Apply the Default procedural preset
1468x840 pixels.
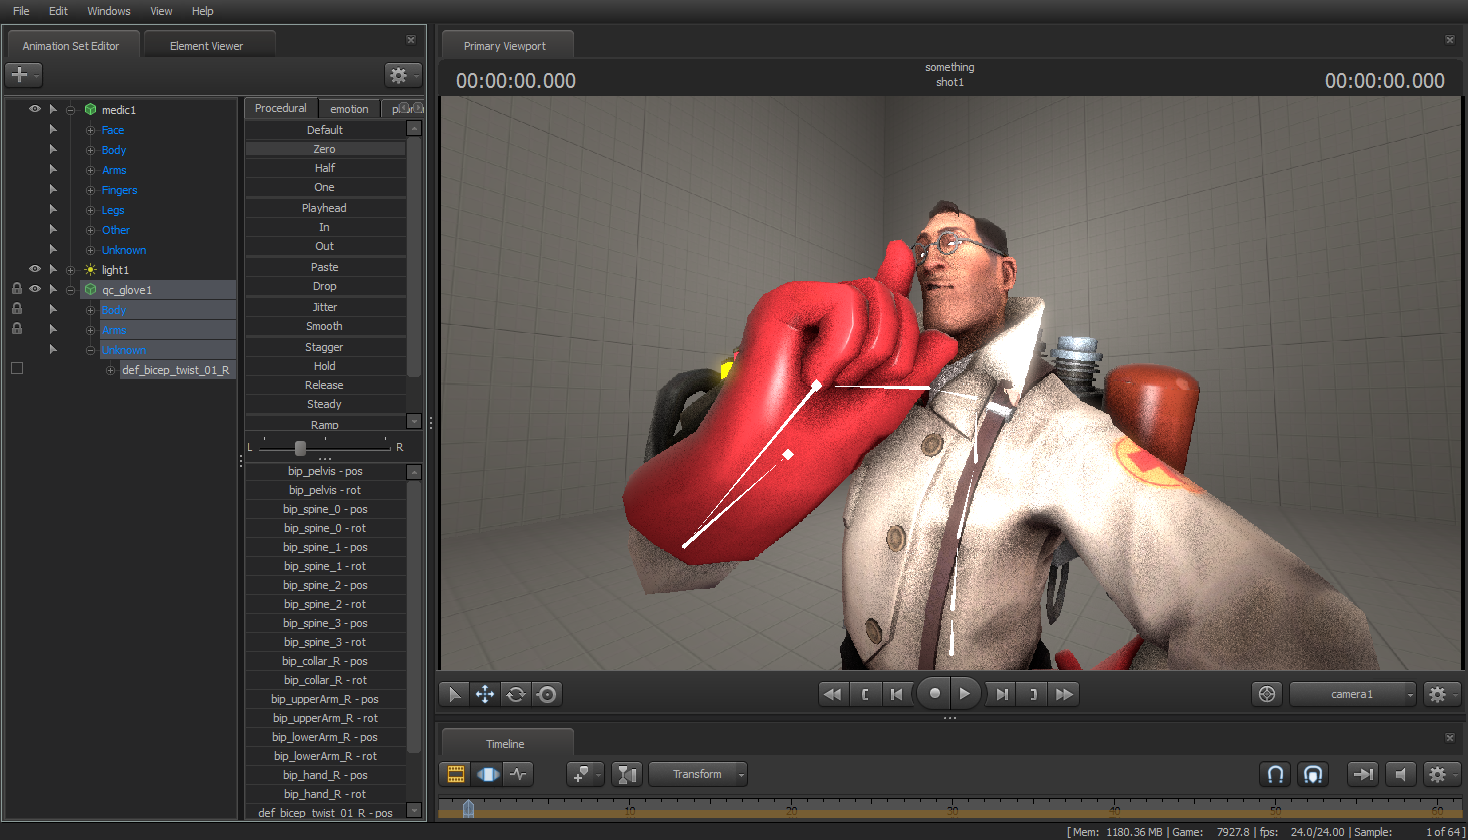(325, 130)
